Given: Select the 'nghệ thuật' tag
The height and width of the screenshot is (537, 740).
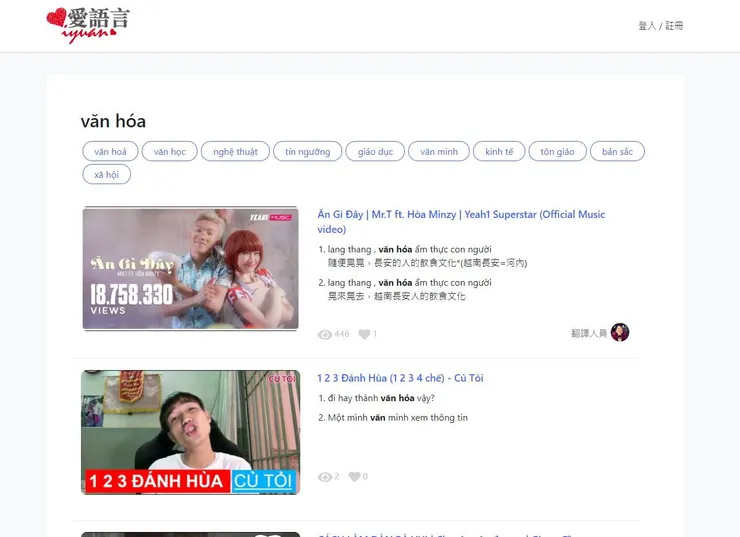Looking at the screenshot, I should tap(235, 151).
